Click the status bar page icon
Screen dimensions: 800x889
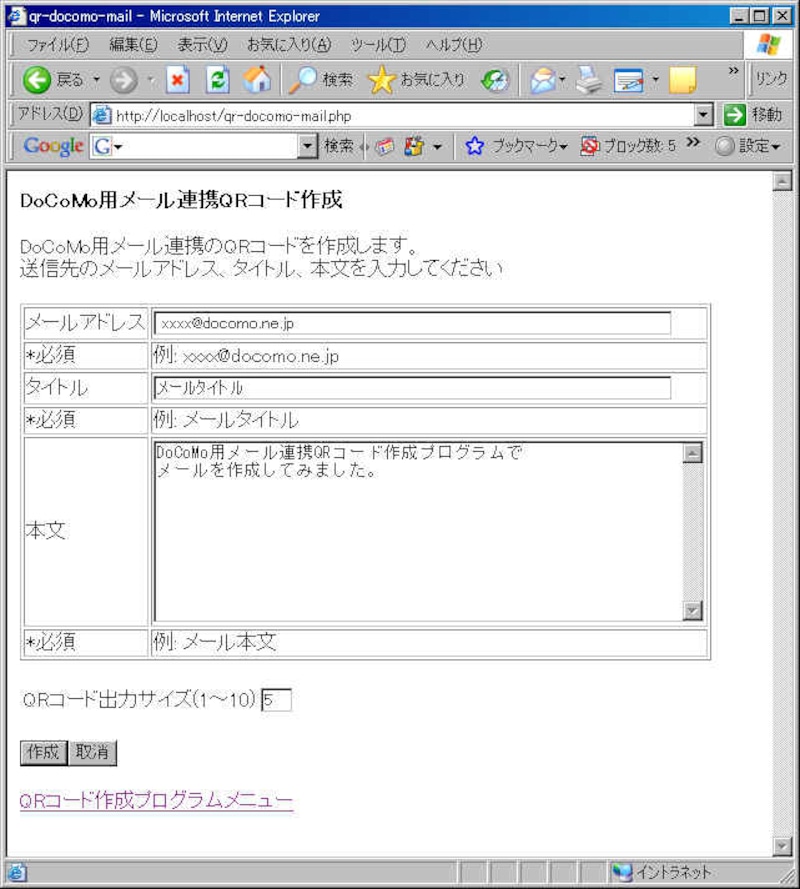pos(16,872)
